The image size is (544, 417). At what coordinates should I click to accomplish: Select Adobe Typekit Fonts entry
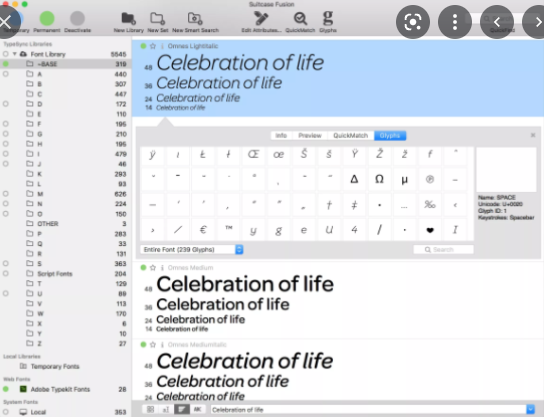65,389
